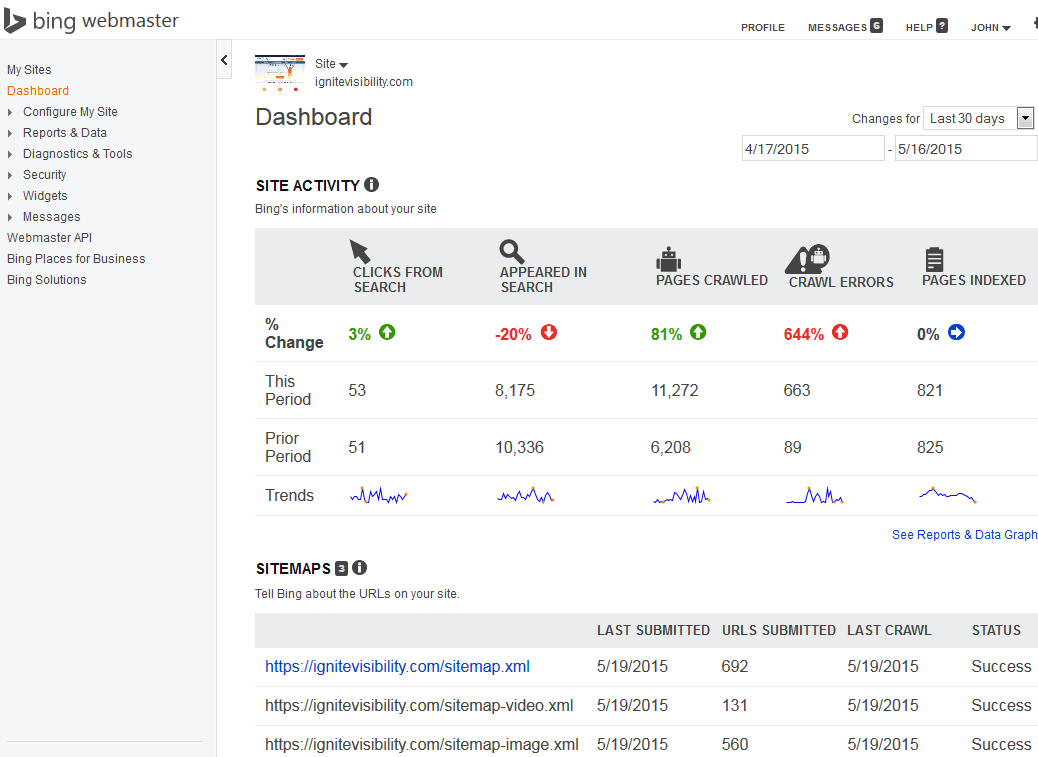Click the Crawl Errors warning icon
1038x757 pixels.
pyautogui.click(x=807, y=259)
